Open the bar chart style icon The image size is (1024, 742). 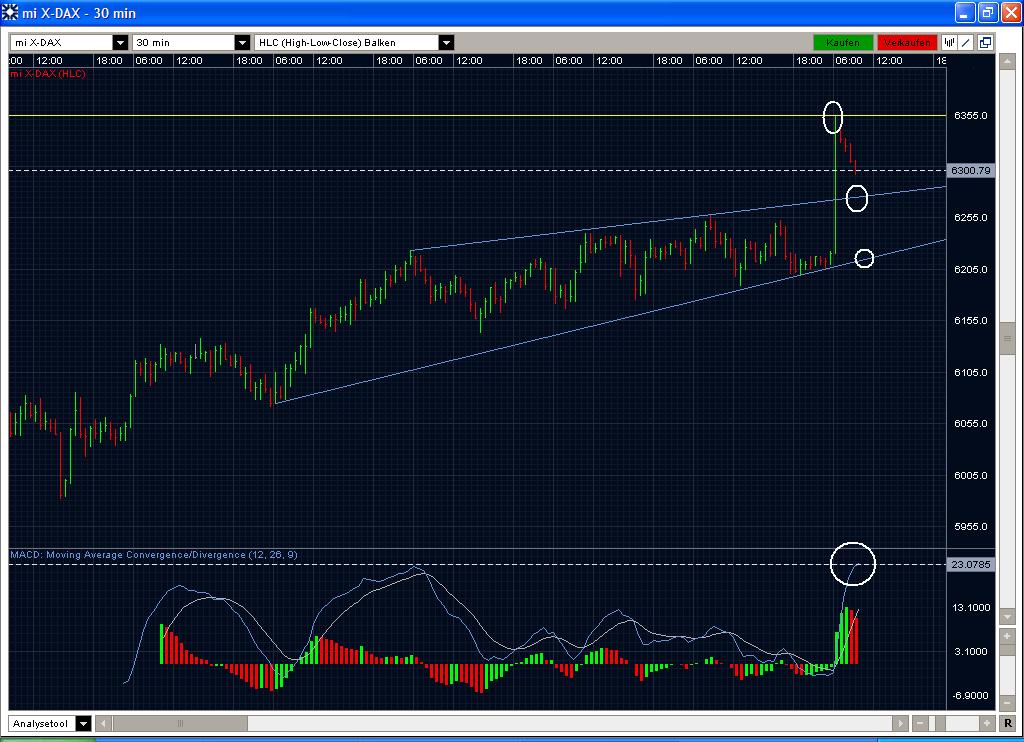pos(949,42)
